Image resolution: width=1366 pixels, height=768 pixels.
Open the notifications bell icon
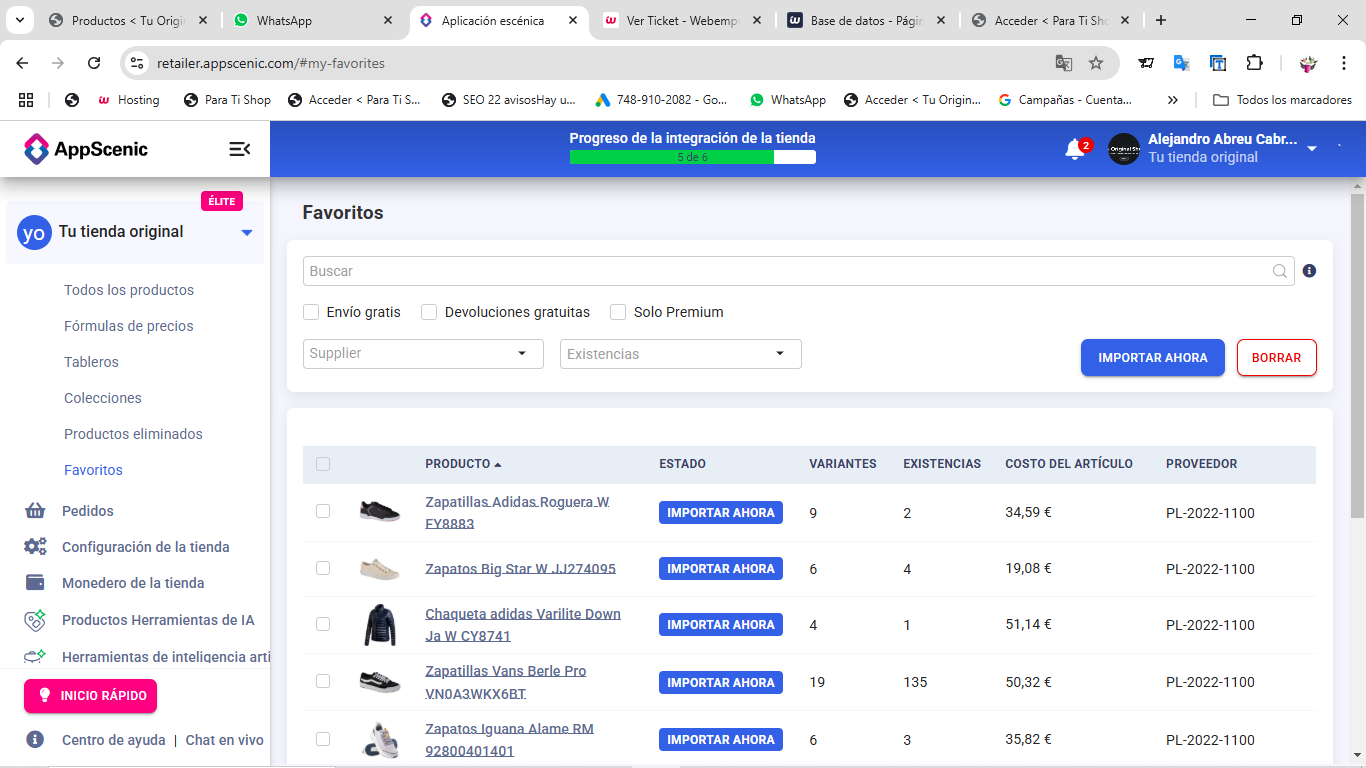tap(1075, 149)
